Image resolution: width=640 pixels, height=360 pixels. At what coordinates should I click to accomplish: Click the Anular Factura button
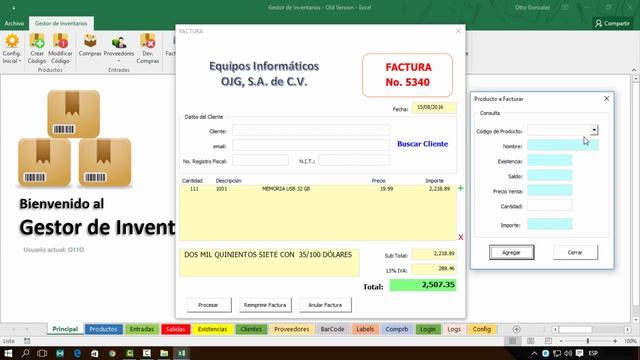pos(325,305)
